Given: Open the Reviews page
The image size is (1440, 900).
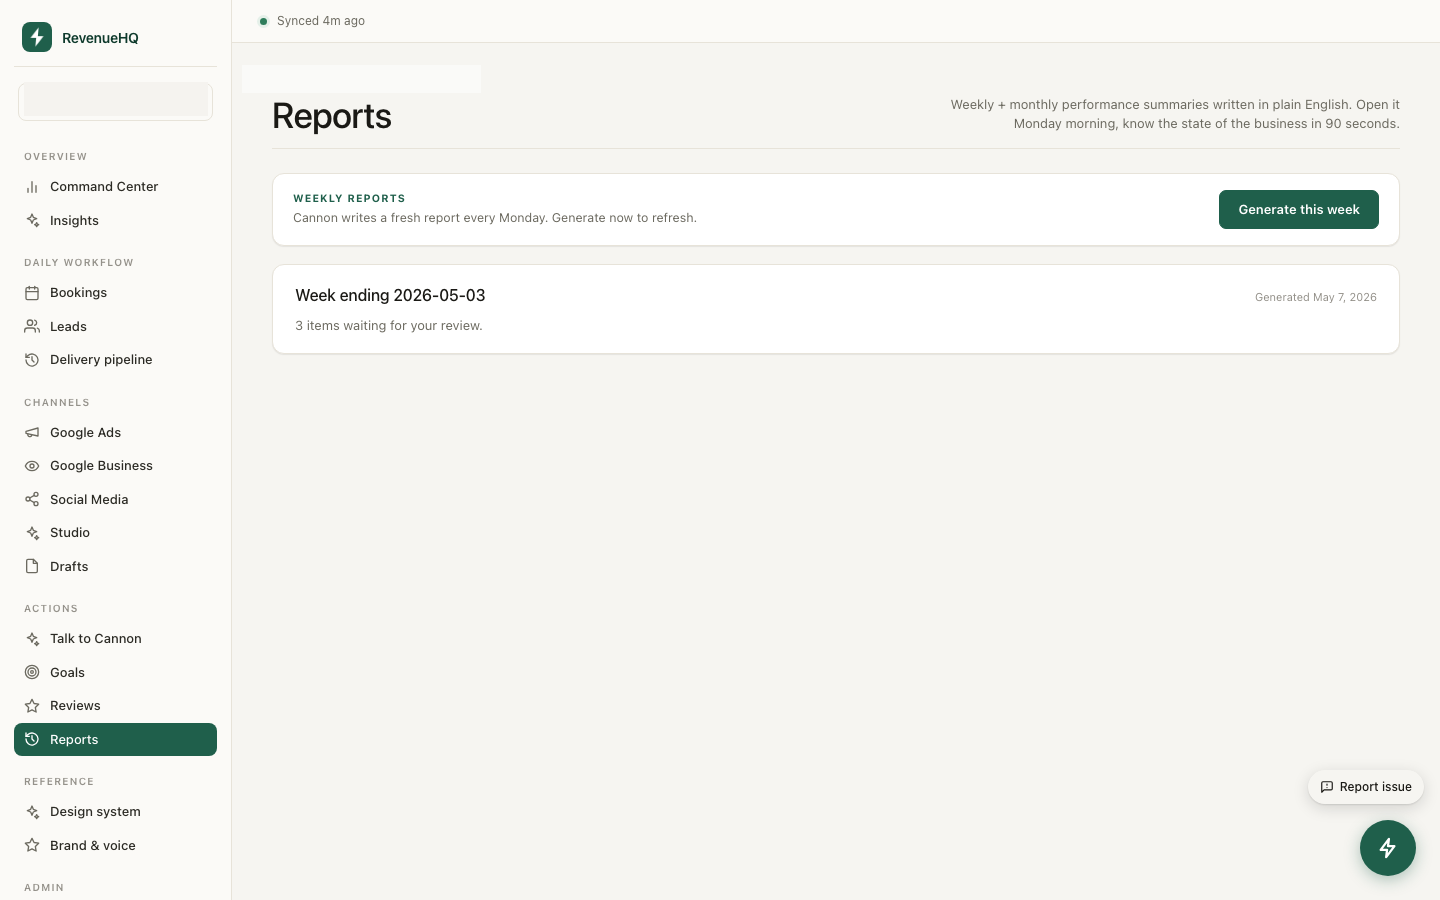Looking at the screenshot, I should pyautogui.click(x=115, y=706).
